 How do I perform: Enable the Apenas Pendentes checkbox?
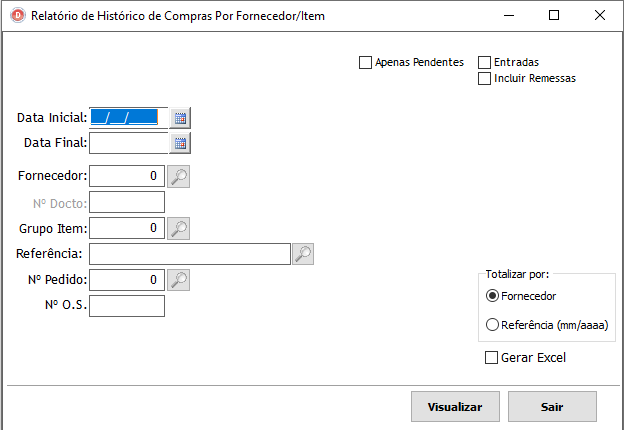pos(365,63)
